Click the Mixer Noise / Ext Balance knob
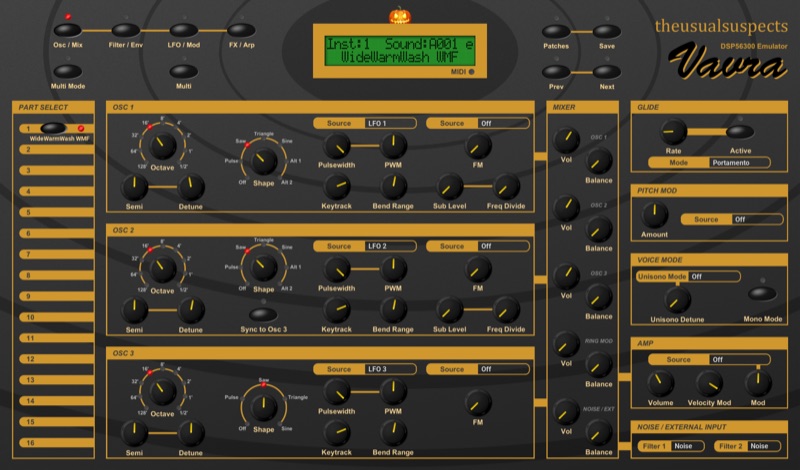Viewport: 800px width, 470px height. point(598,433)
